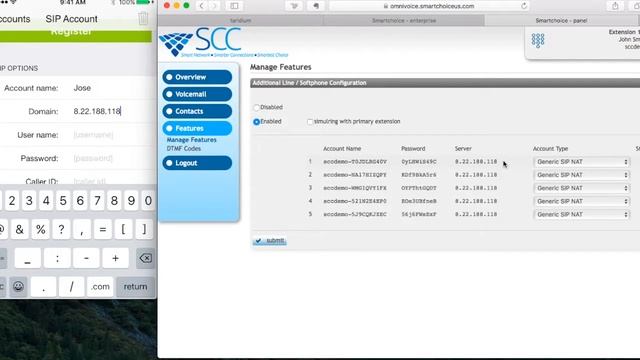640x360 pixels.
Task: Go back to Accounts in SIP app
Action: (x=15, y=19)
